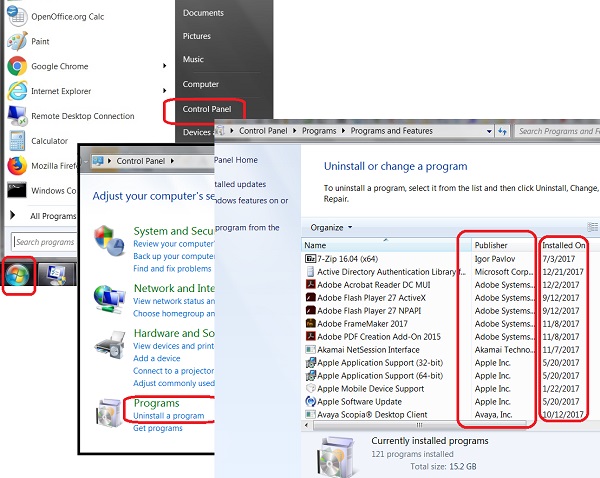Viewport: 600px width, 478px height.
Task: Select Apple Mobile Device Support icon
Action: 310,388
